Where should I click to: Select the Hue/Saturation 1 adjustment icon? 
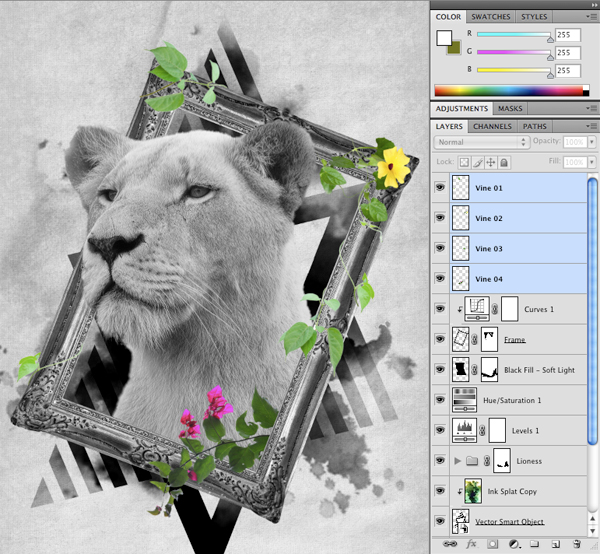click(465, 400)
